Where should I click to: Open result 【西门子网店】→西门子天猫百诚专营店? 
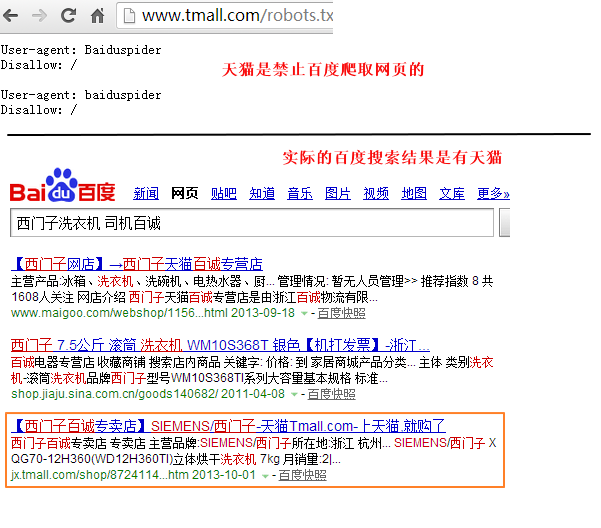137,264
